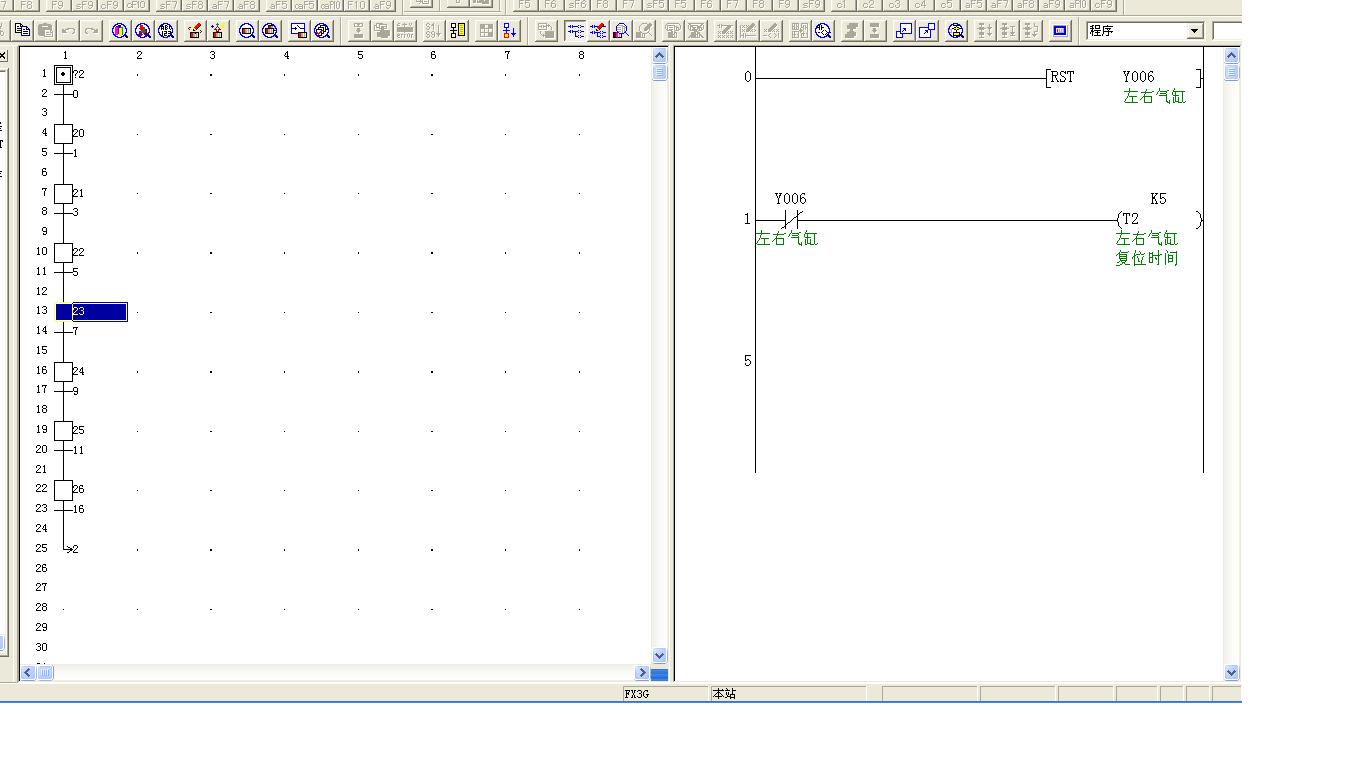Click the blue rectangle icon left of 程序
This screenshot has width=1366, height=768.
coord(1060,31)
